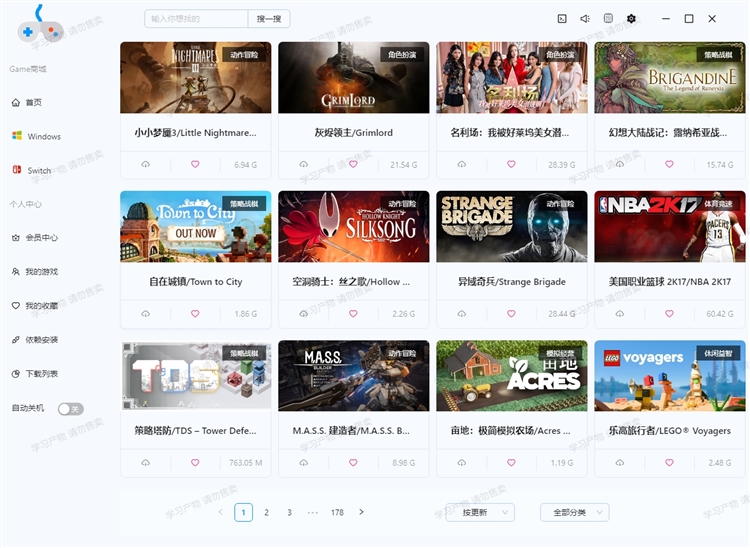Focus the search input field
The height and width of the screenshot is (548, 750).
pyautogui.click(x=196, y=19)
